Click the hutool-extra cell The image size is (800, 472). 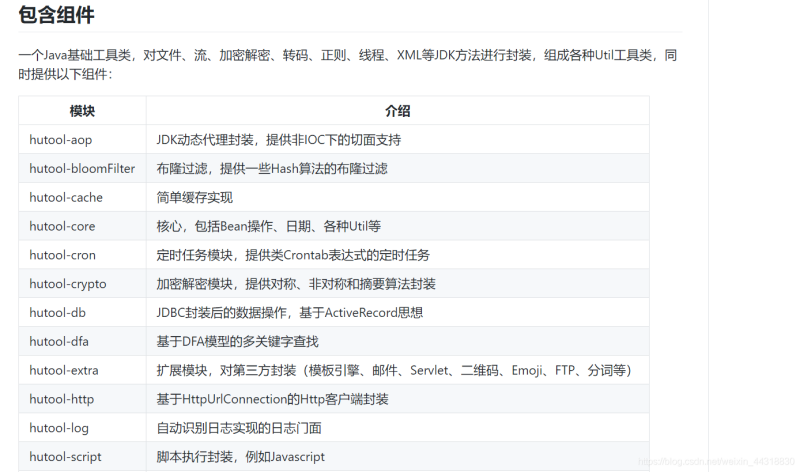click(x=82, y=370)
